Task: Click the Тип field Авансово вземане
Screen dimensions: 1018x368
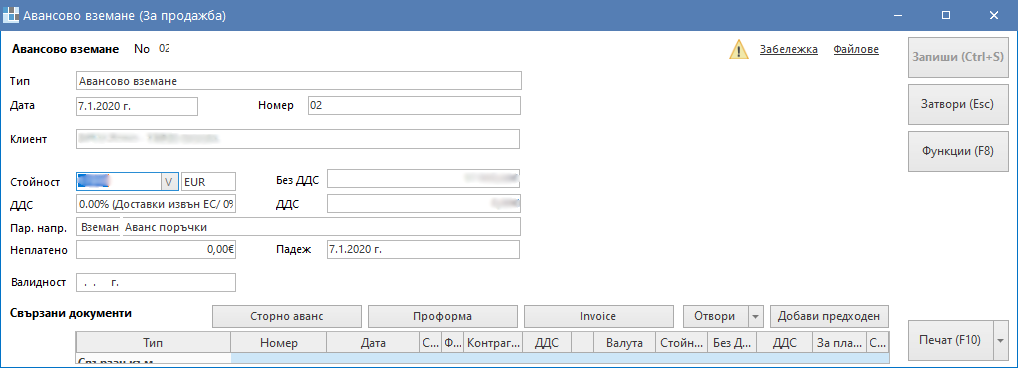Action: pos(299,81)
